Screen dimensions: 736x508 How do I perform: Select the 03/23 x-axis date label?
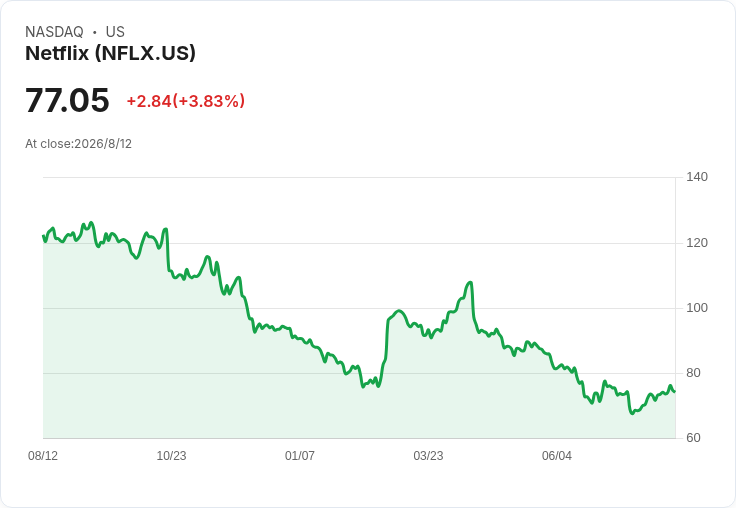[x=428, y=455]
